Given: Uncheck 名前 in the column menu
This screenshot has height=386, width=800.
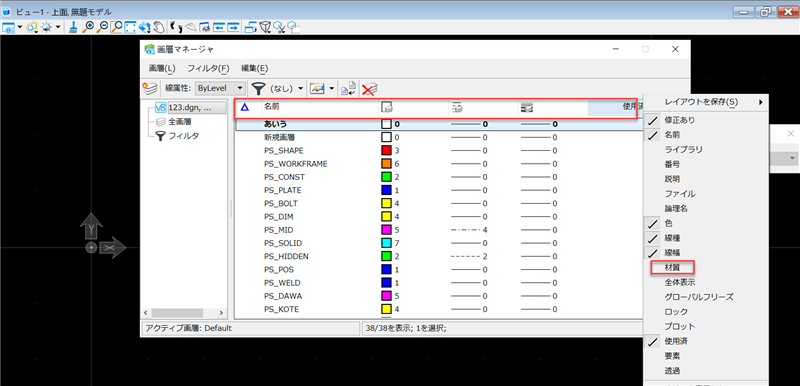Looking at the screenshot, I should pos(671,135).
